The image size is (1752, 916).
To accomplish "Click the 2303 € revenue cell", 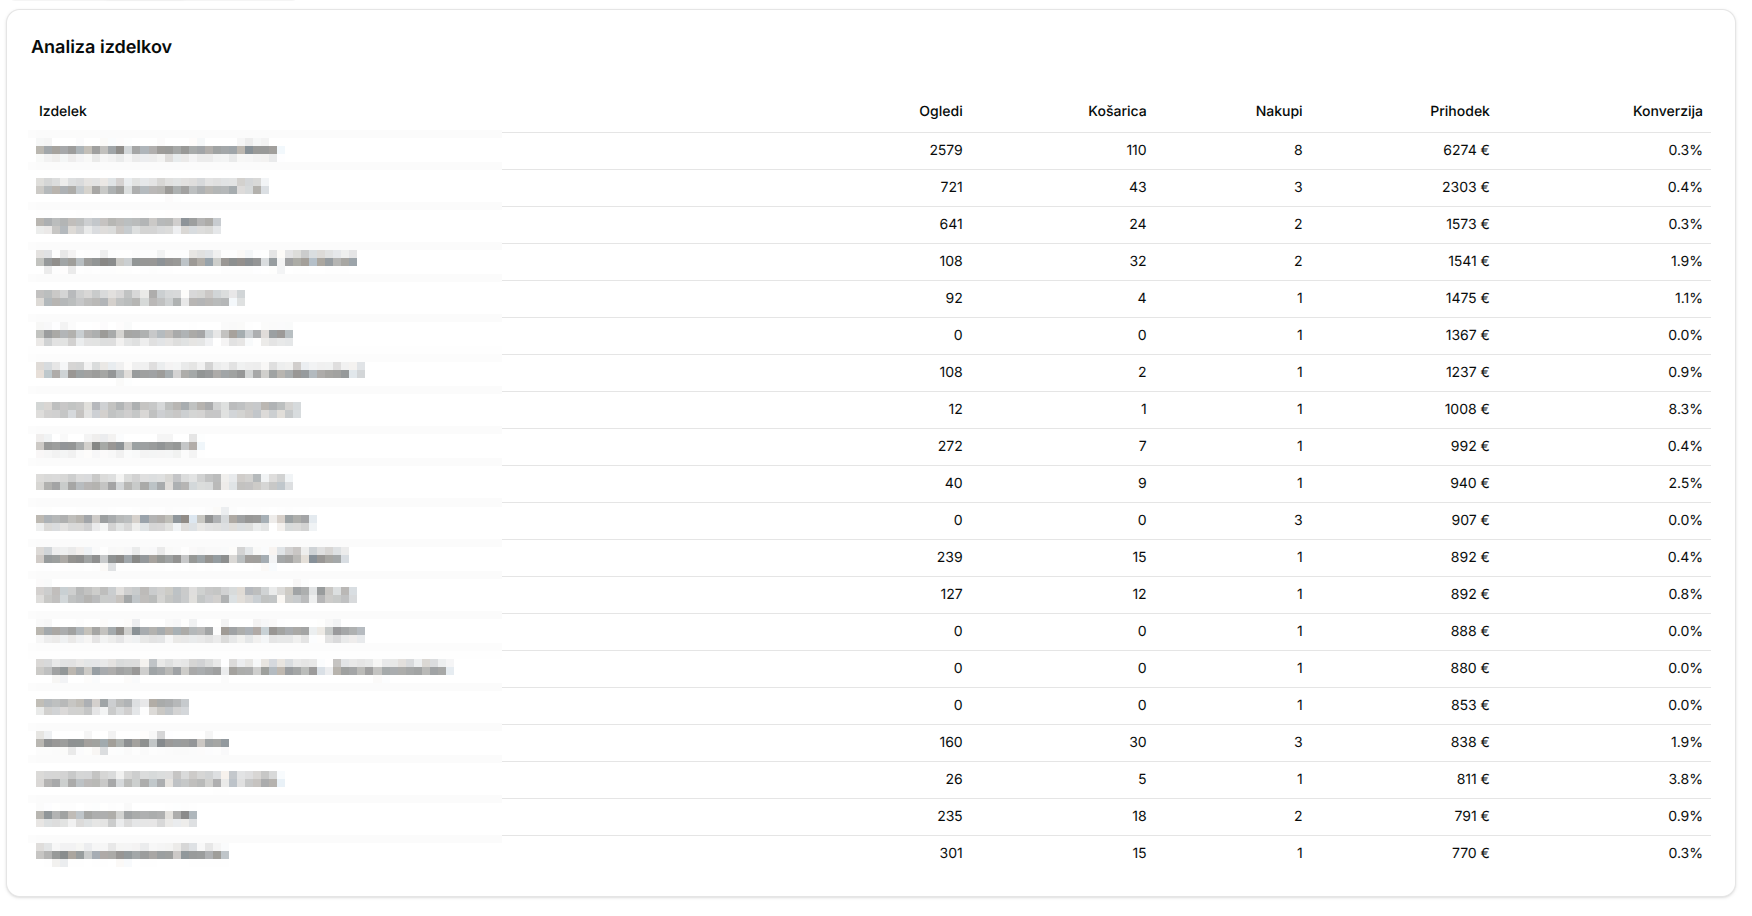I will pyautogui.click(x=1465, y=187).
